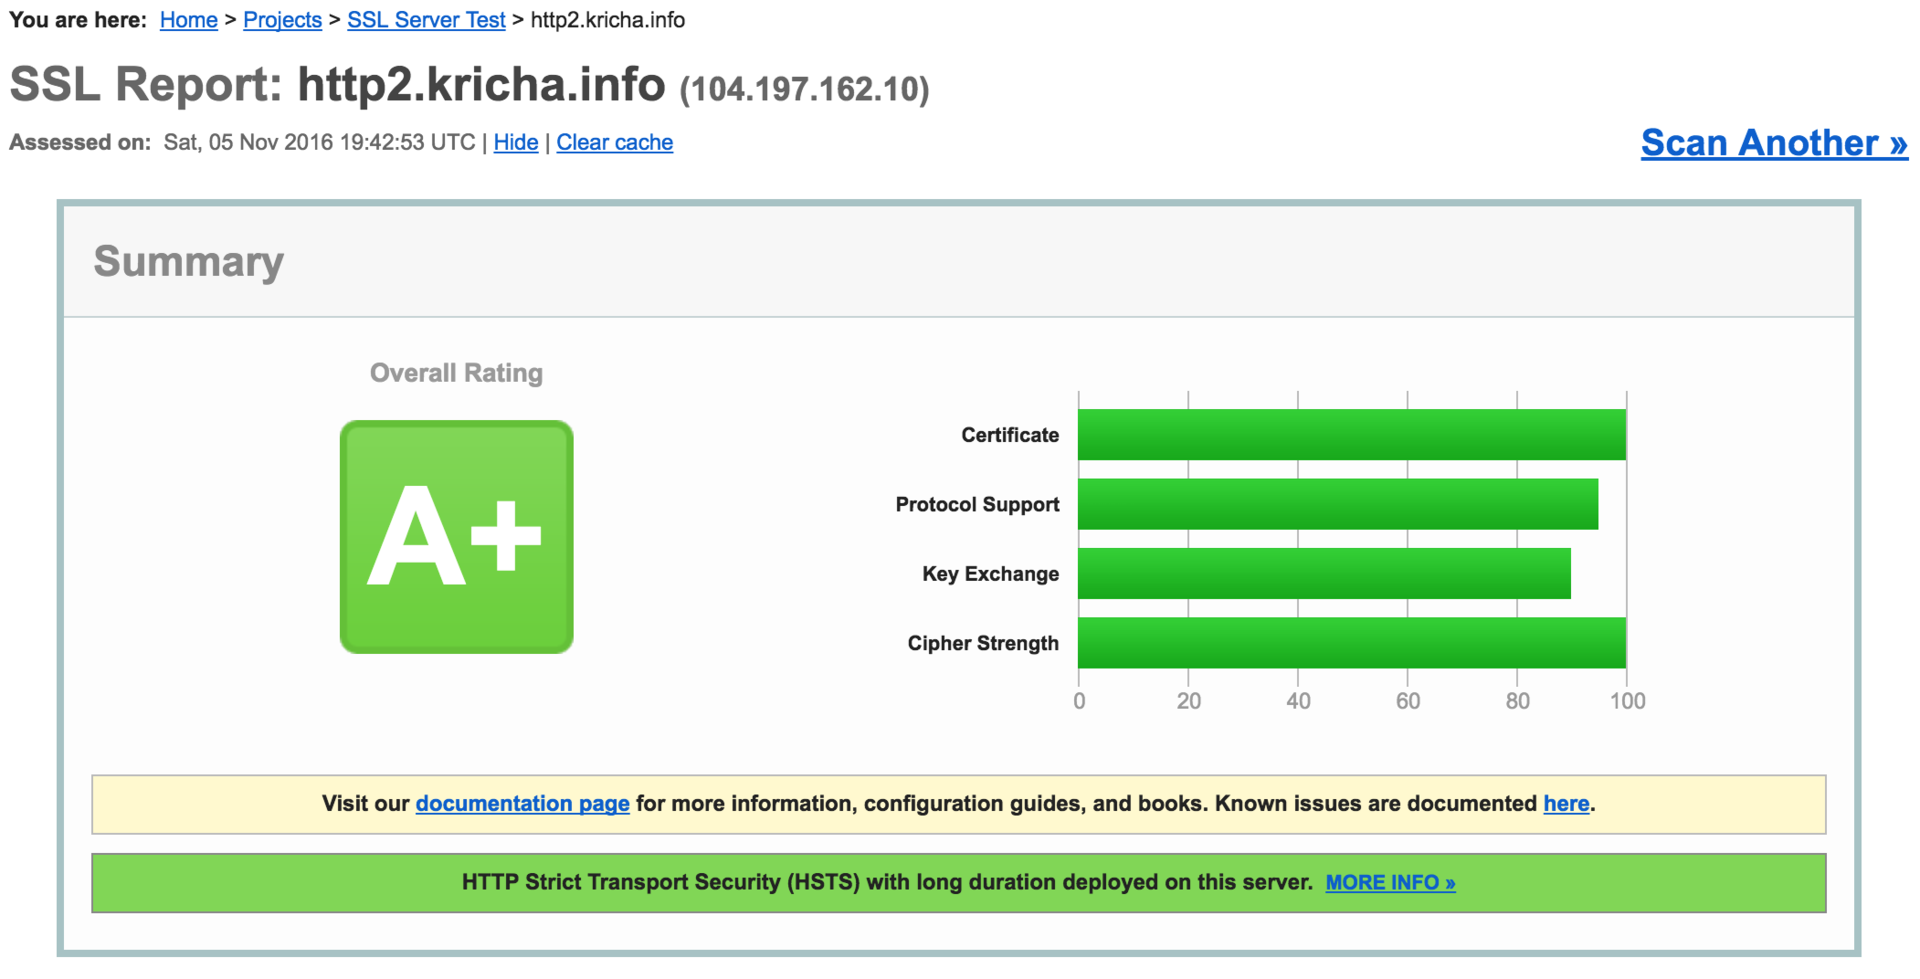
Task: Click the Overall Rating label
Action: coord(456,373)
